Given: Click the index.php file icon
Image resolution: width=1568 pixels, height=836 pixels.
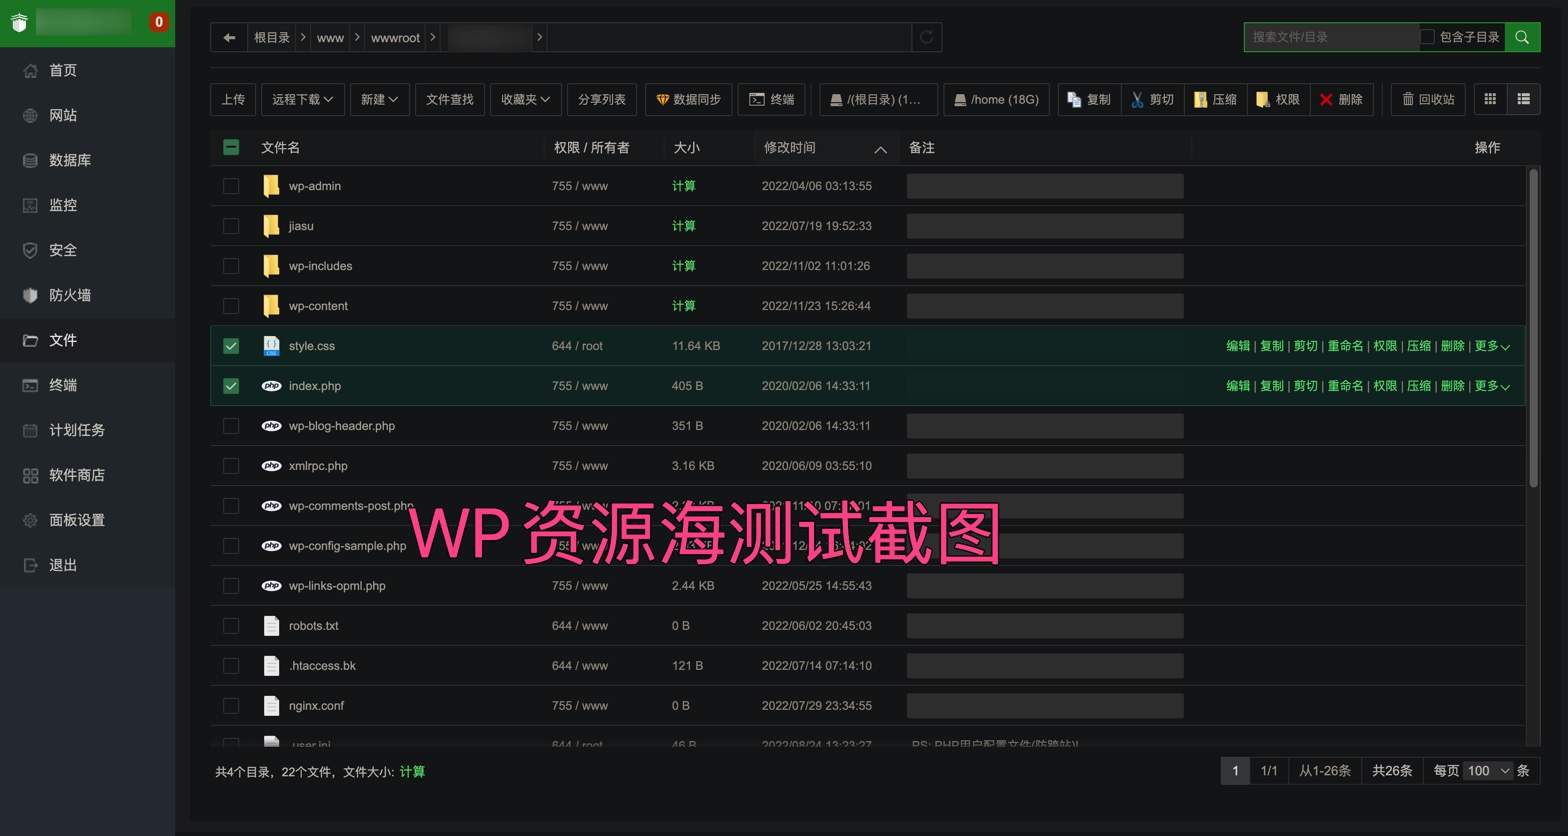Looking at the screenshot, I should tap(271, 386).
